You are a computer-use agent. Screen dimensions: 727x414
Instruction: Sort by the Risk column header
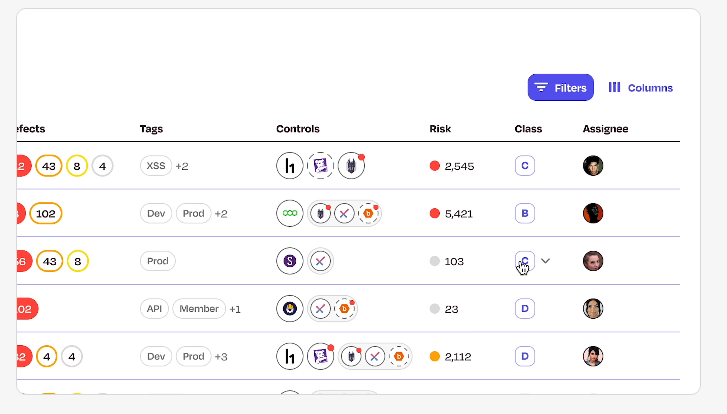point(440,129)
